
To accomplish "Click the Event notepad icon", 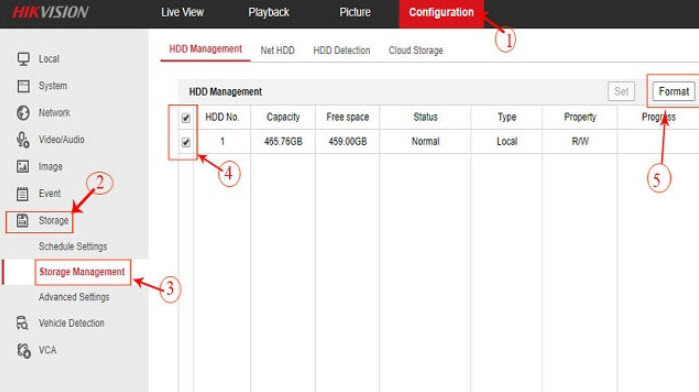I will tap(22, 194).
